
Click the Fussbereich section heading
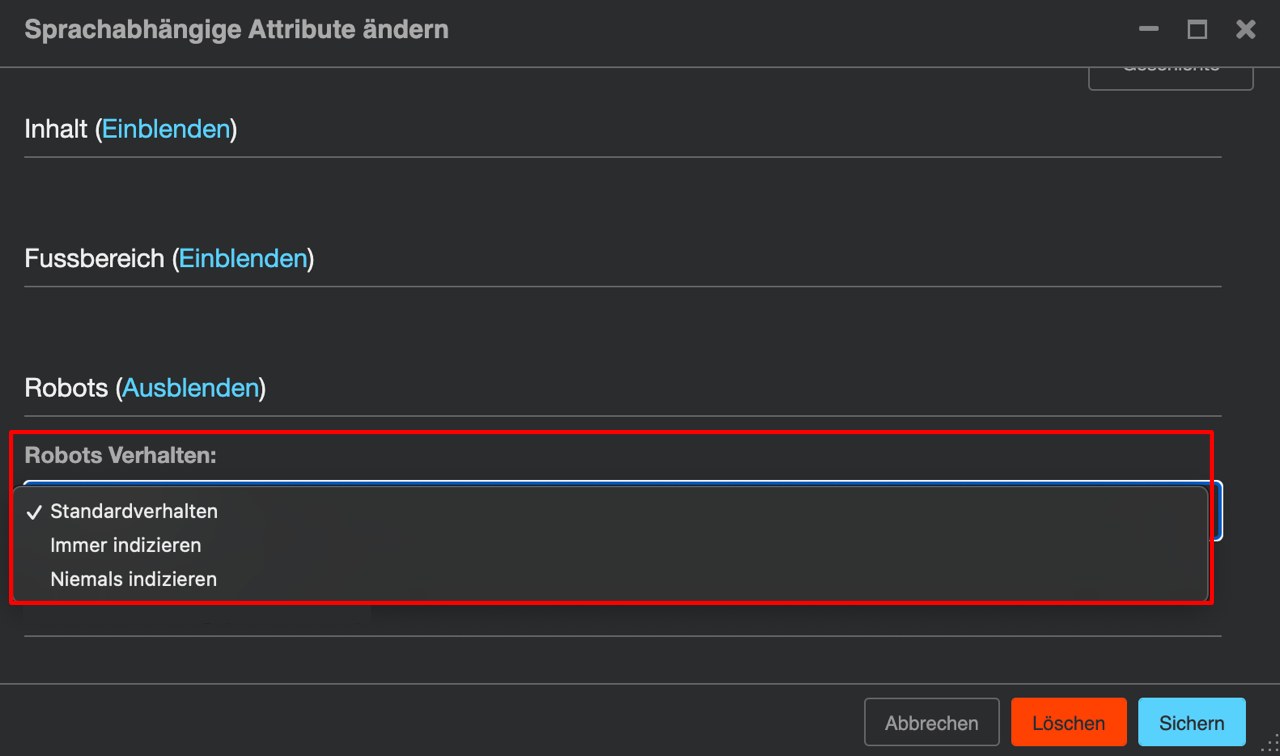tap(94, 258)
